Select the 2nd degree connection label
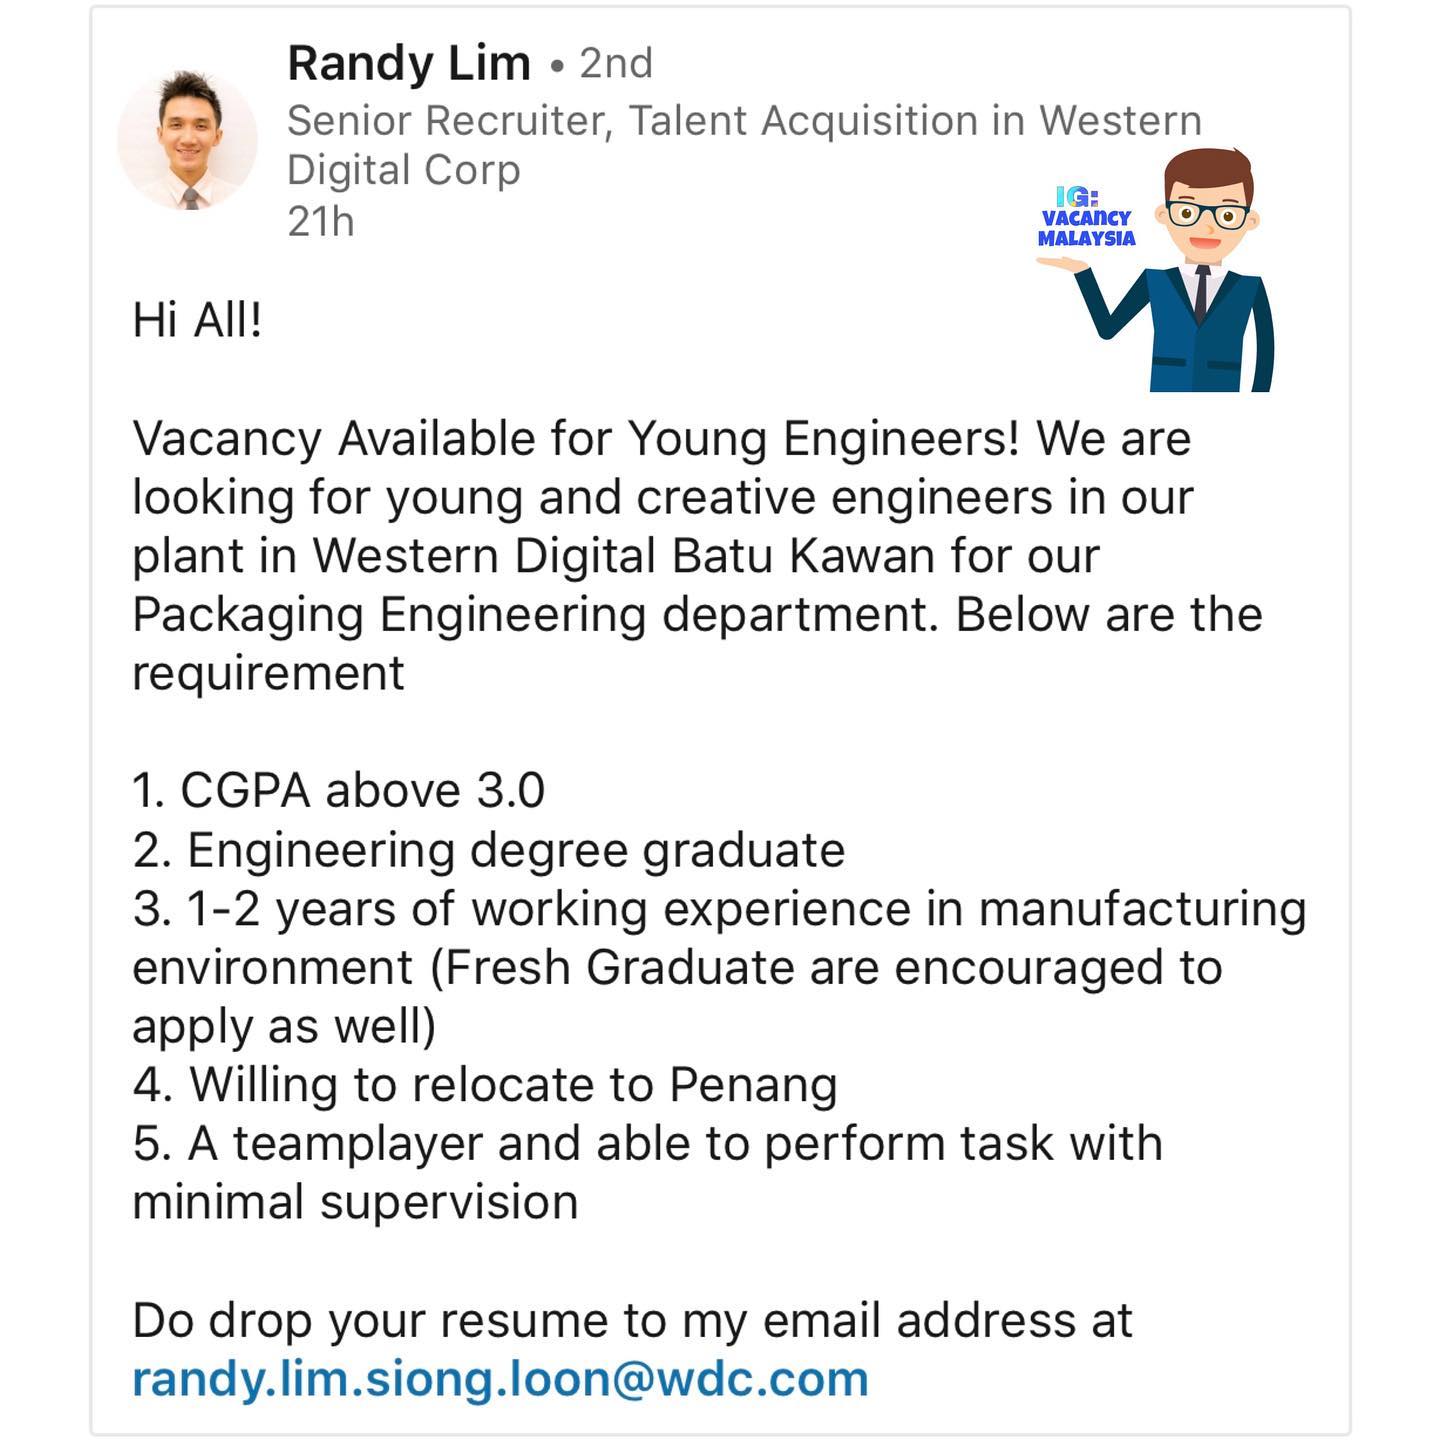 [616, 64]
